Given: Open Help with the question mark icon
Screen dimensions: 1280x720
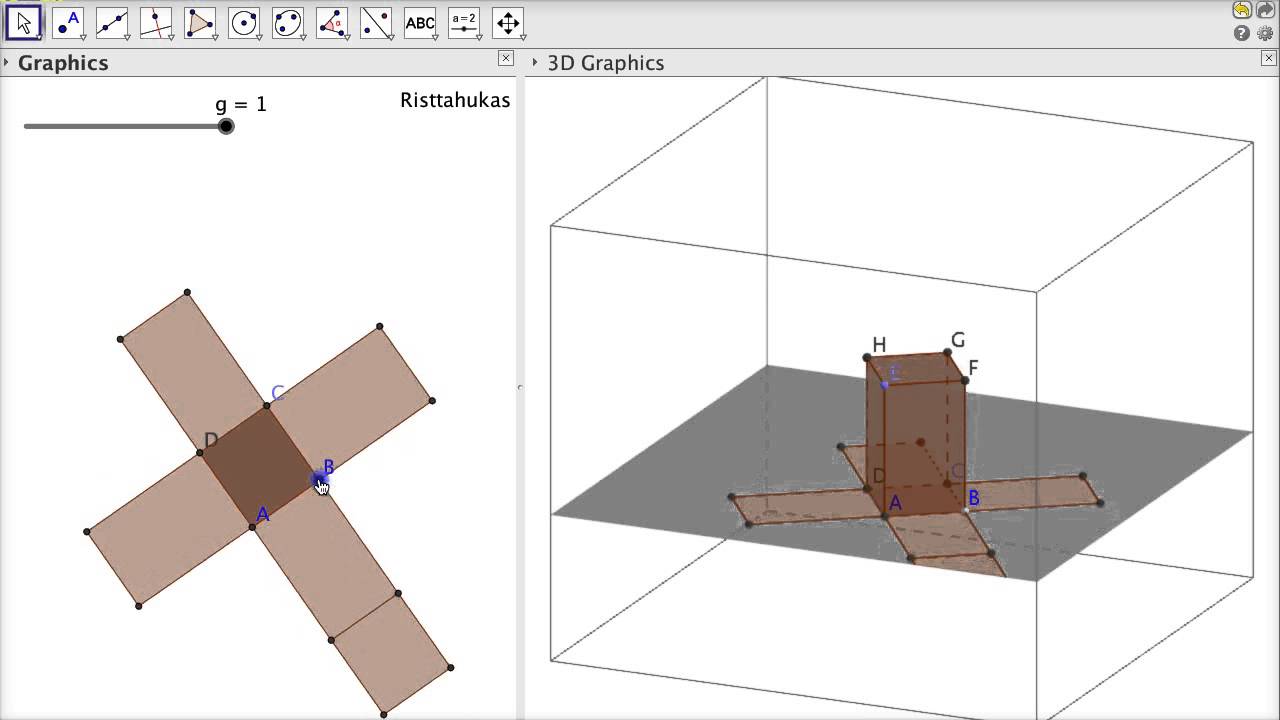Looking at the screenshot, I should [1242, 33].
